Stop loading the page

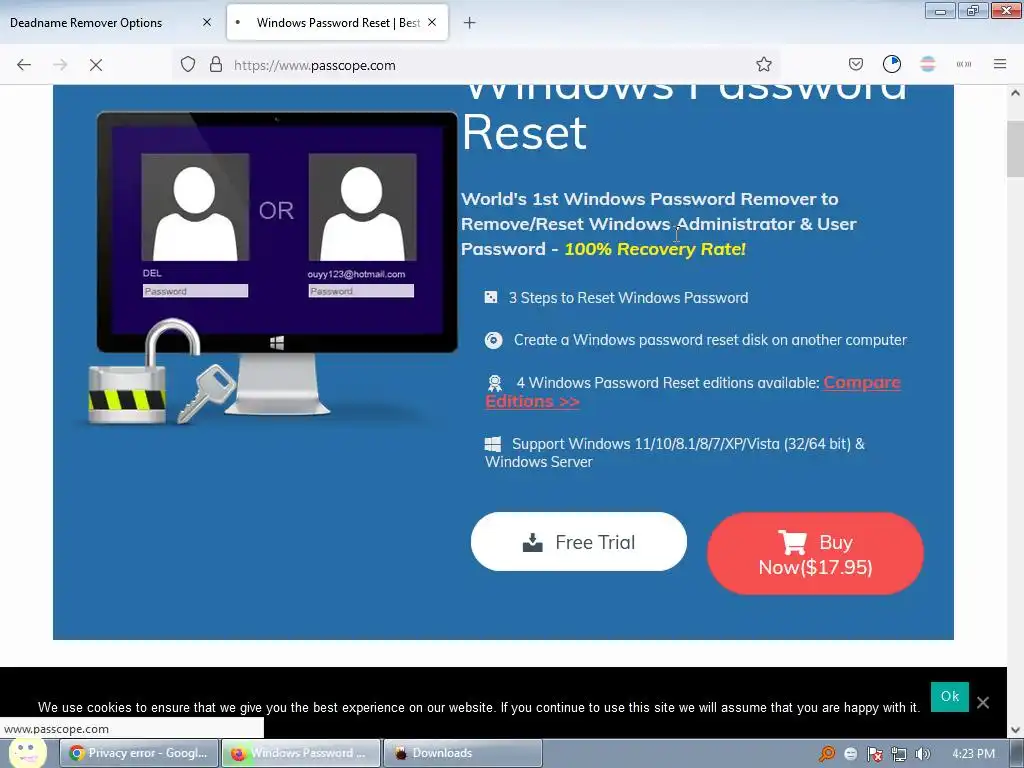point(96,65)
